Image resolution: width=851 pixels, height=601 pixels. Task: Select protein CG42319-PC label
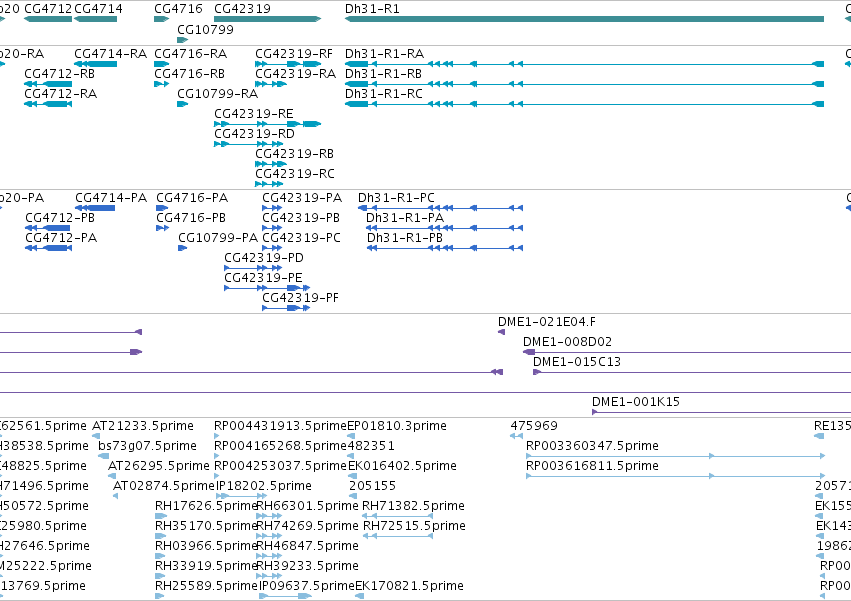301,238
